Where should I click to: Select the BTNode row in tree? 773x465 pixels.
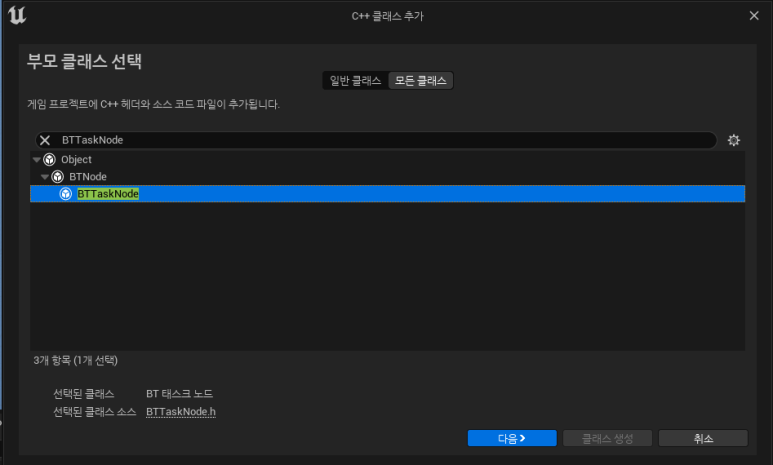387,177
